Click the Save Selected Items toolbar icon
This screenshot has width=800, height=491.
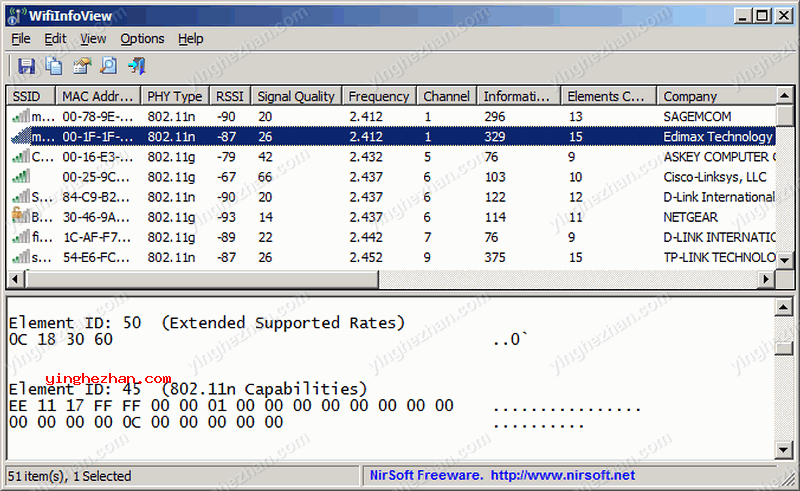click(26, 66)
